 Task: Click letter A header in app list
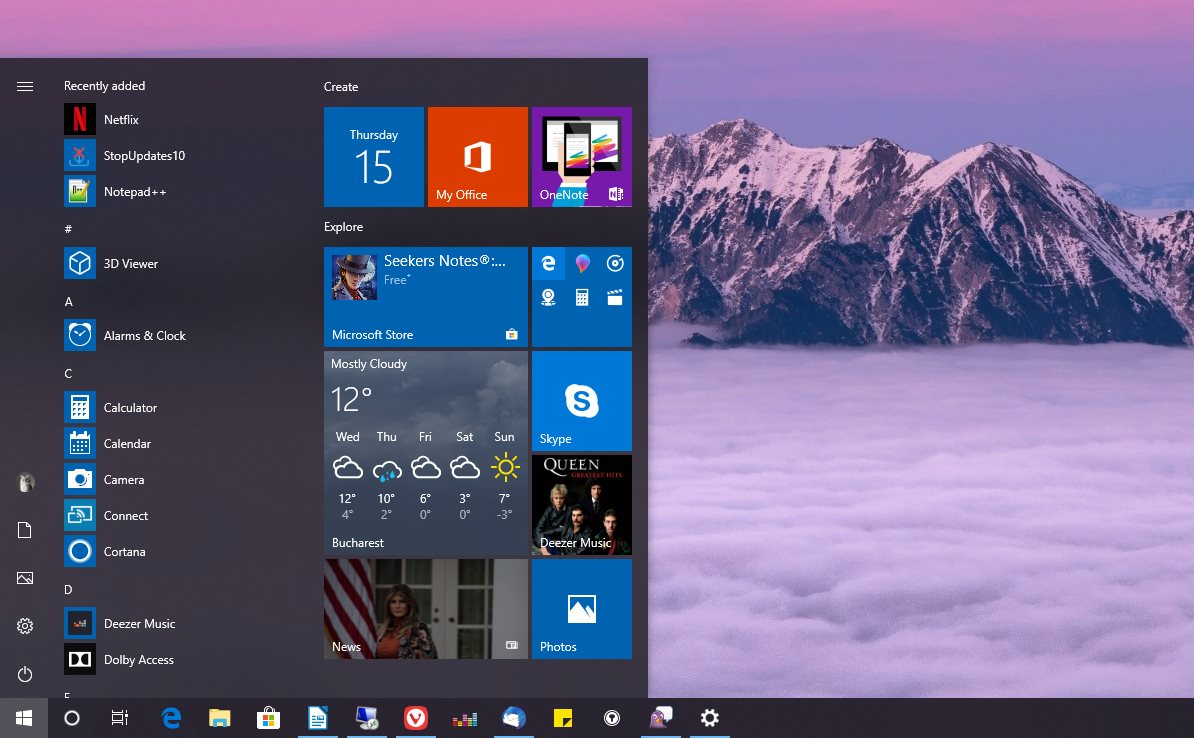point(69,302)
